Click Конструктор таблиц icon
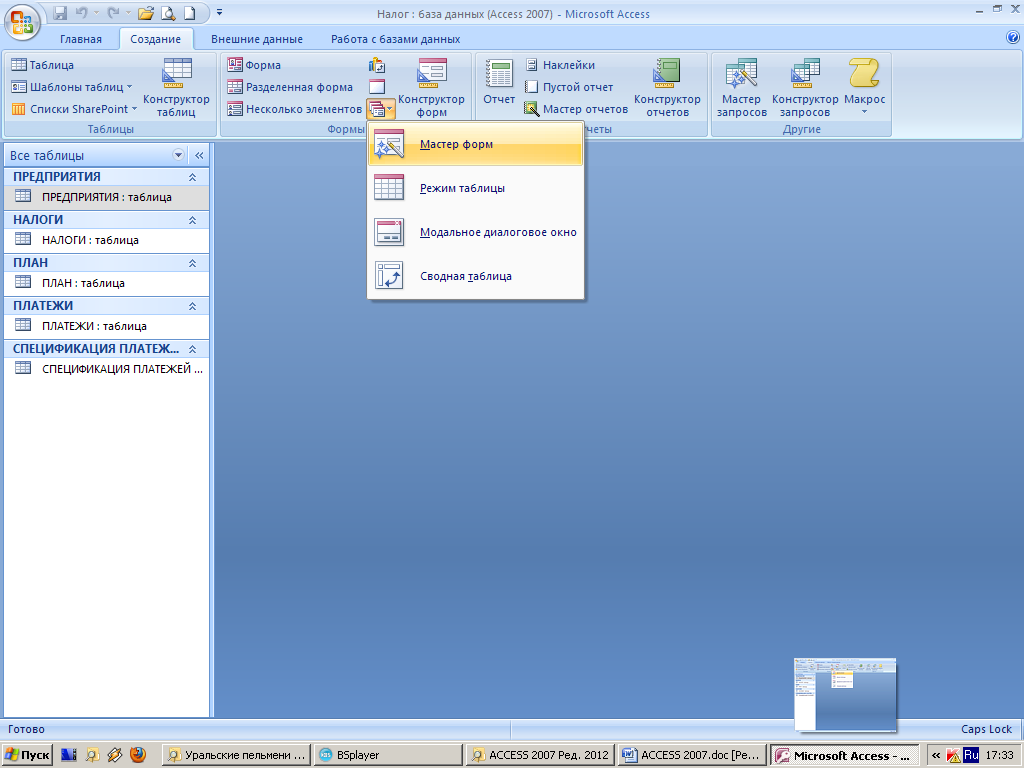 tap(176, 88)
